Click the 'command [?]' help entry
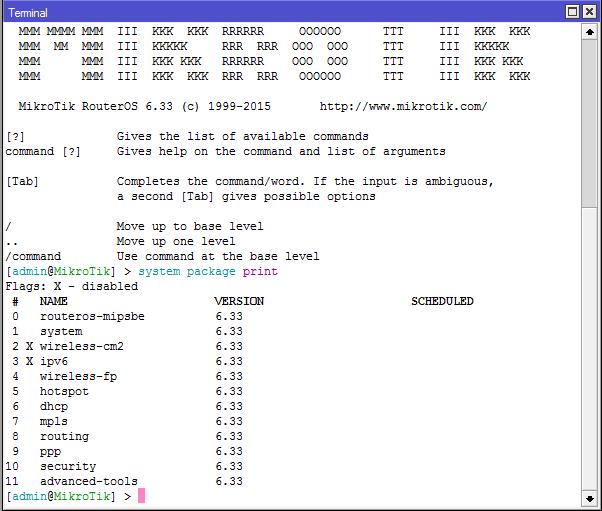 coord(43,151)
